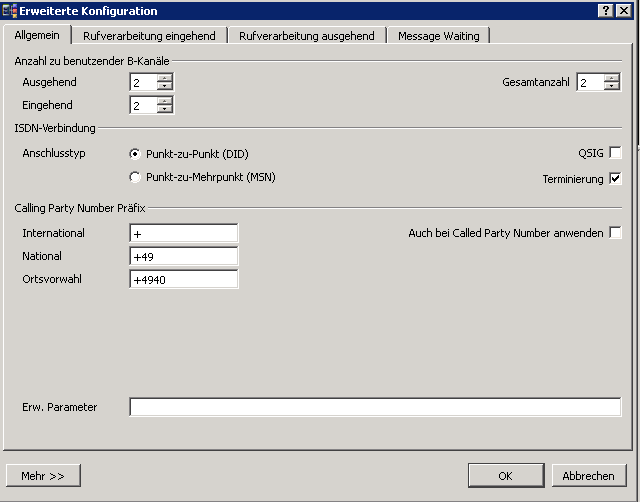The height and width of the screenshot is (502, 640).
Task: Switch to Rufverarbeitung eingehend tab
Action: coord(149,36)
